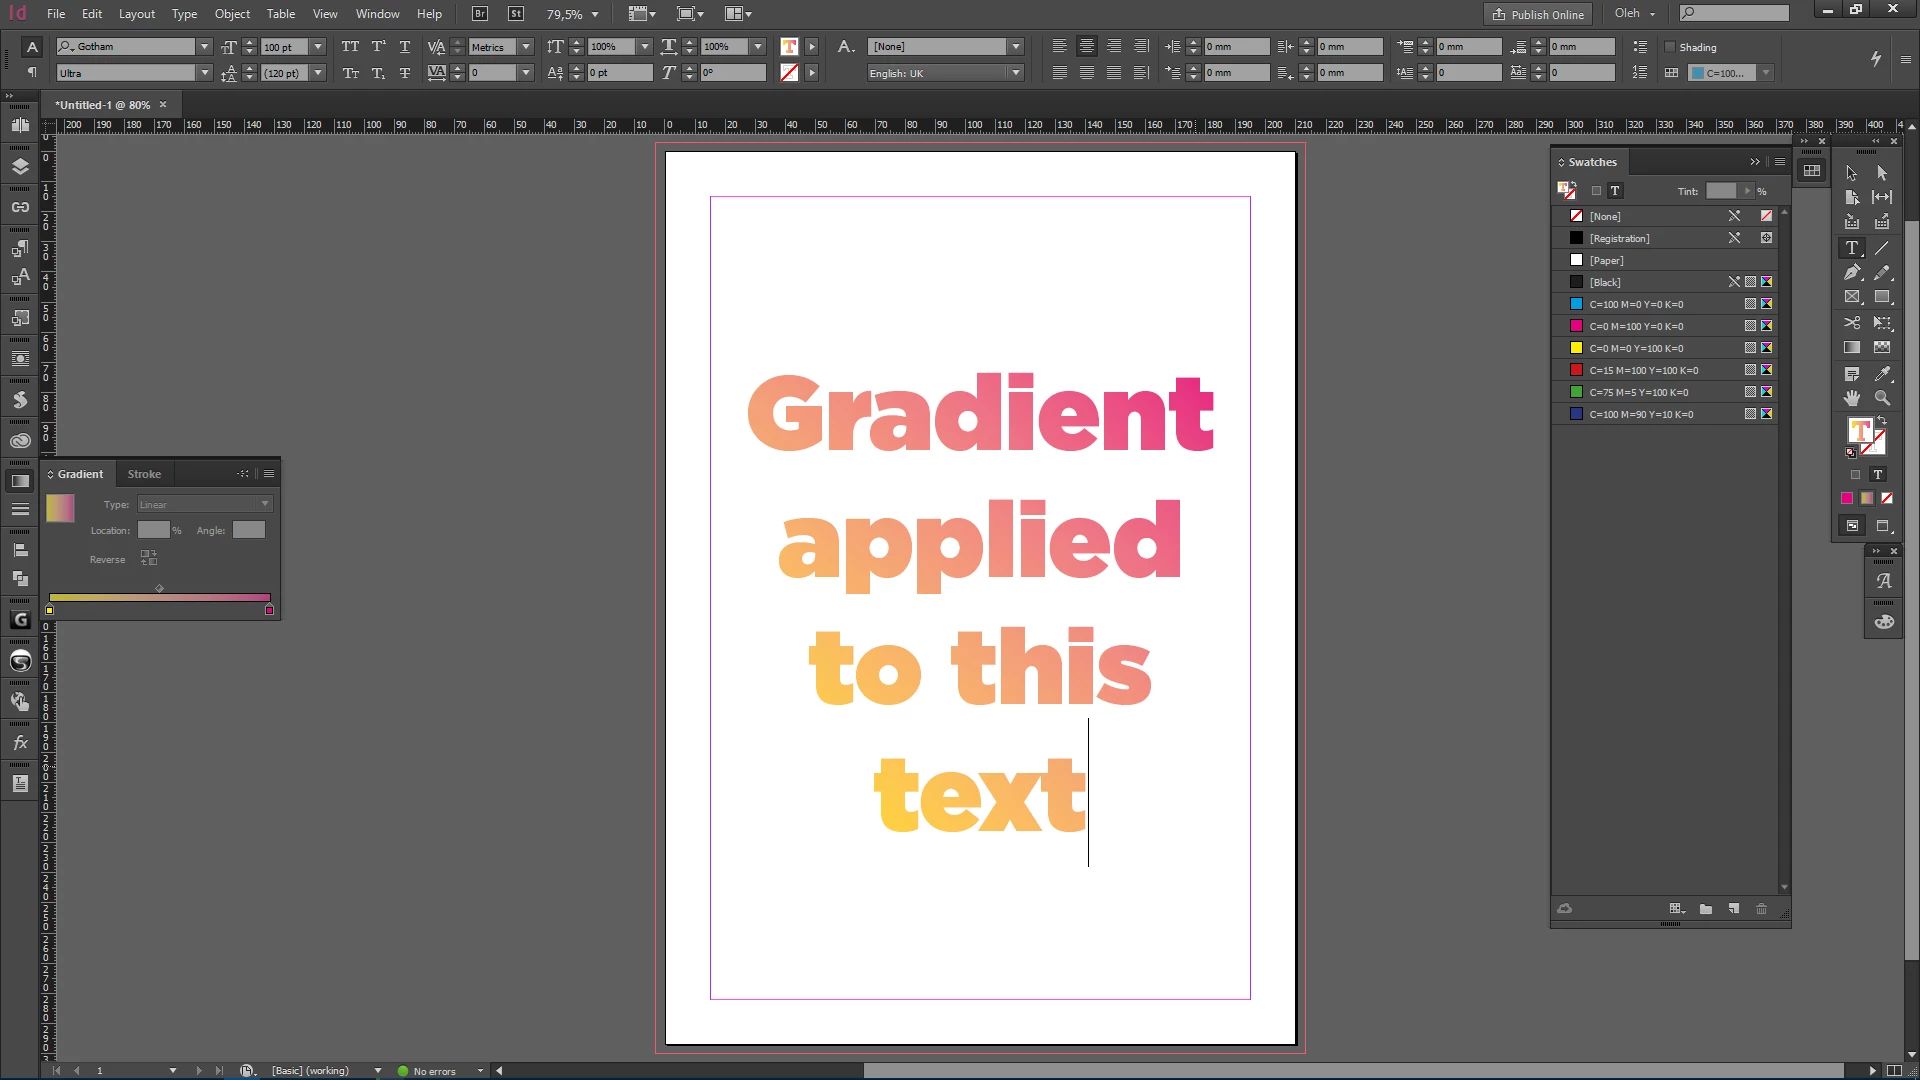Switch to paragraph formatting controls

(x=32, y=72)
